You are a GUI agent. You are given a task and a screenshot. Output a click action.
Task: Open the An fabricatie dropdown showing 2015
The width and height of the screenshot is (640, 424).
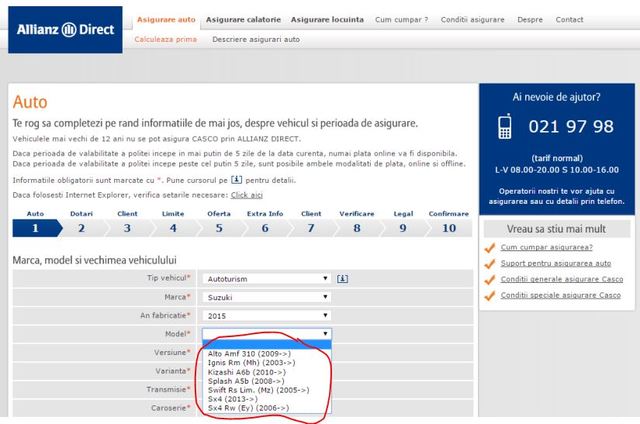click(x=267, y=315)
